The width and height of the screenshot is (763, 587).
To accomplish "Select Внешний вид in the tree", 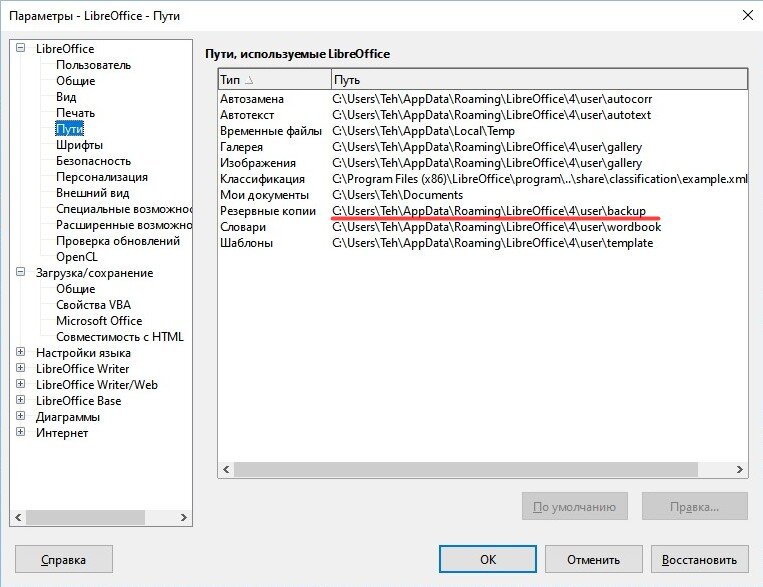I will (x=92, y=193).
